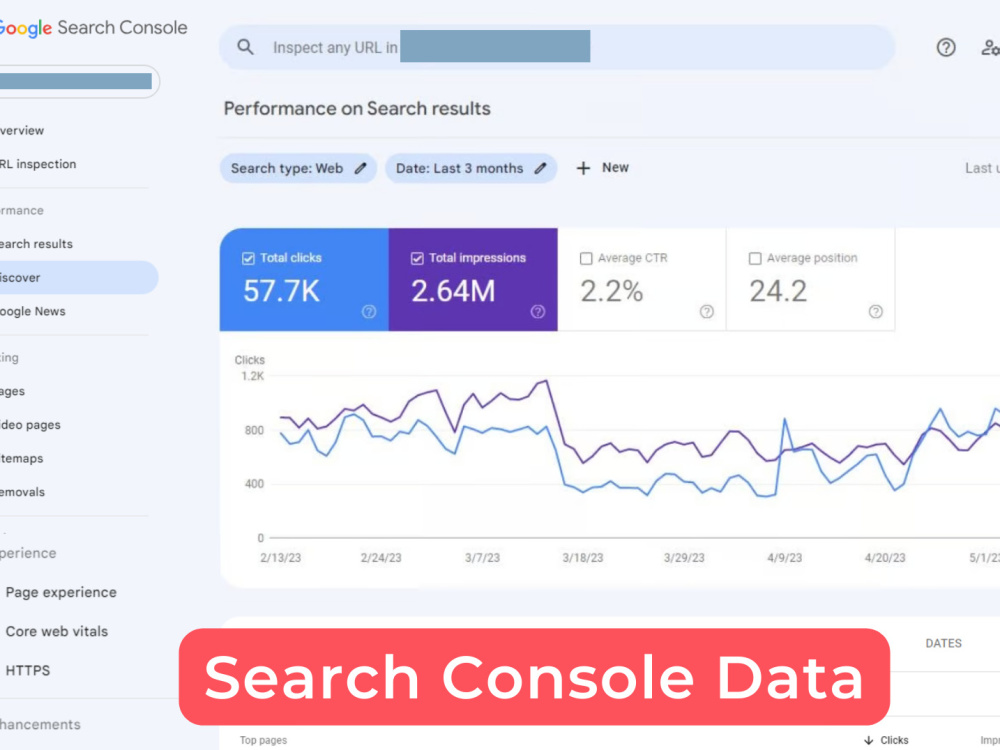
Task: Click the 4/9/23 date label on chart
Action: (784, 558)
